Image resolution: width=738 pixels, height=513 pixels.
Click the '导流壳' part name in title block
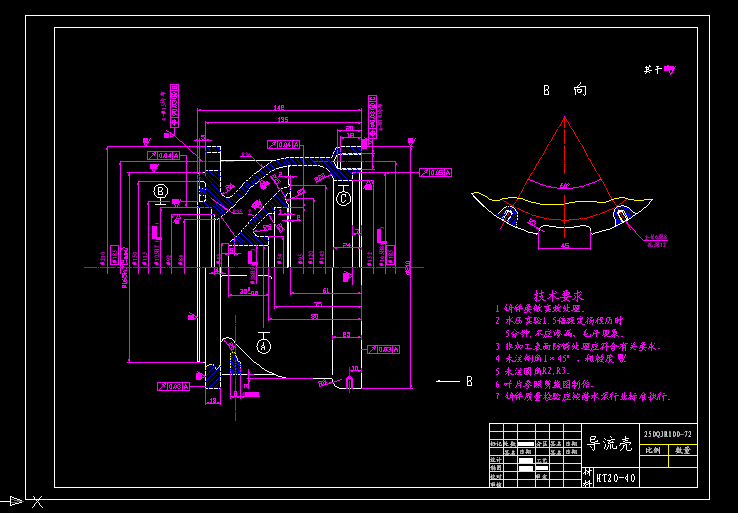click(608, 444)
